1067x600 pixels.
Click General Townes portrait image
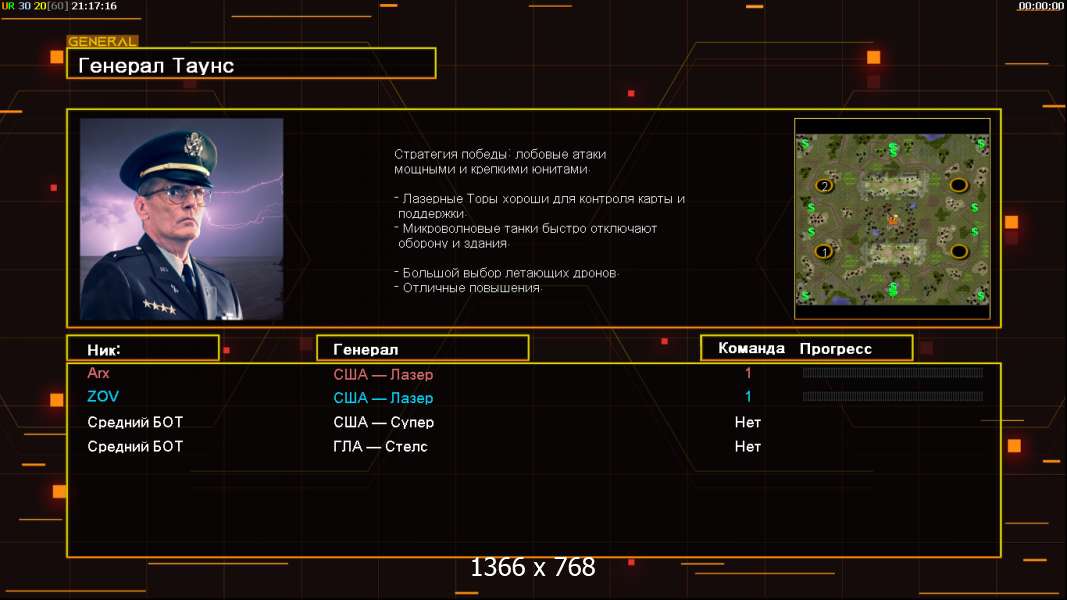coord(182,219)
